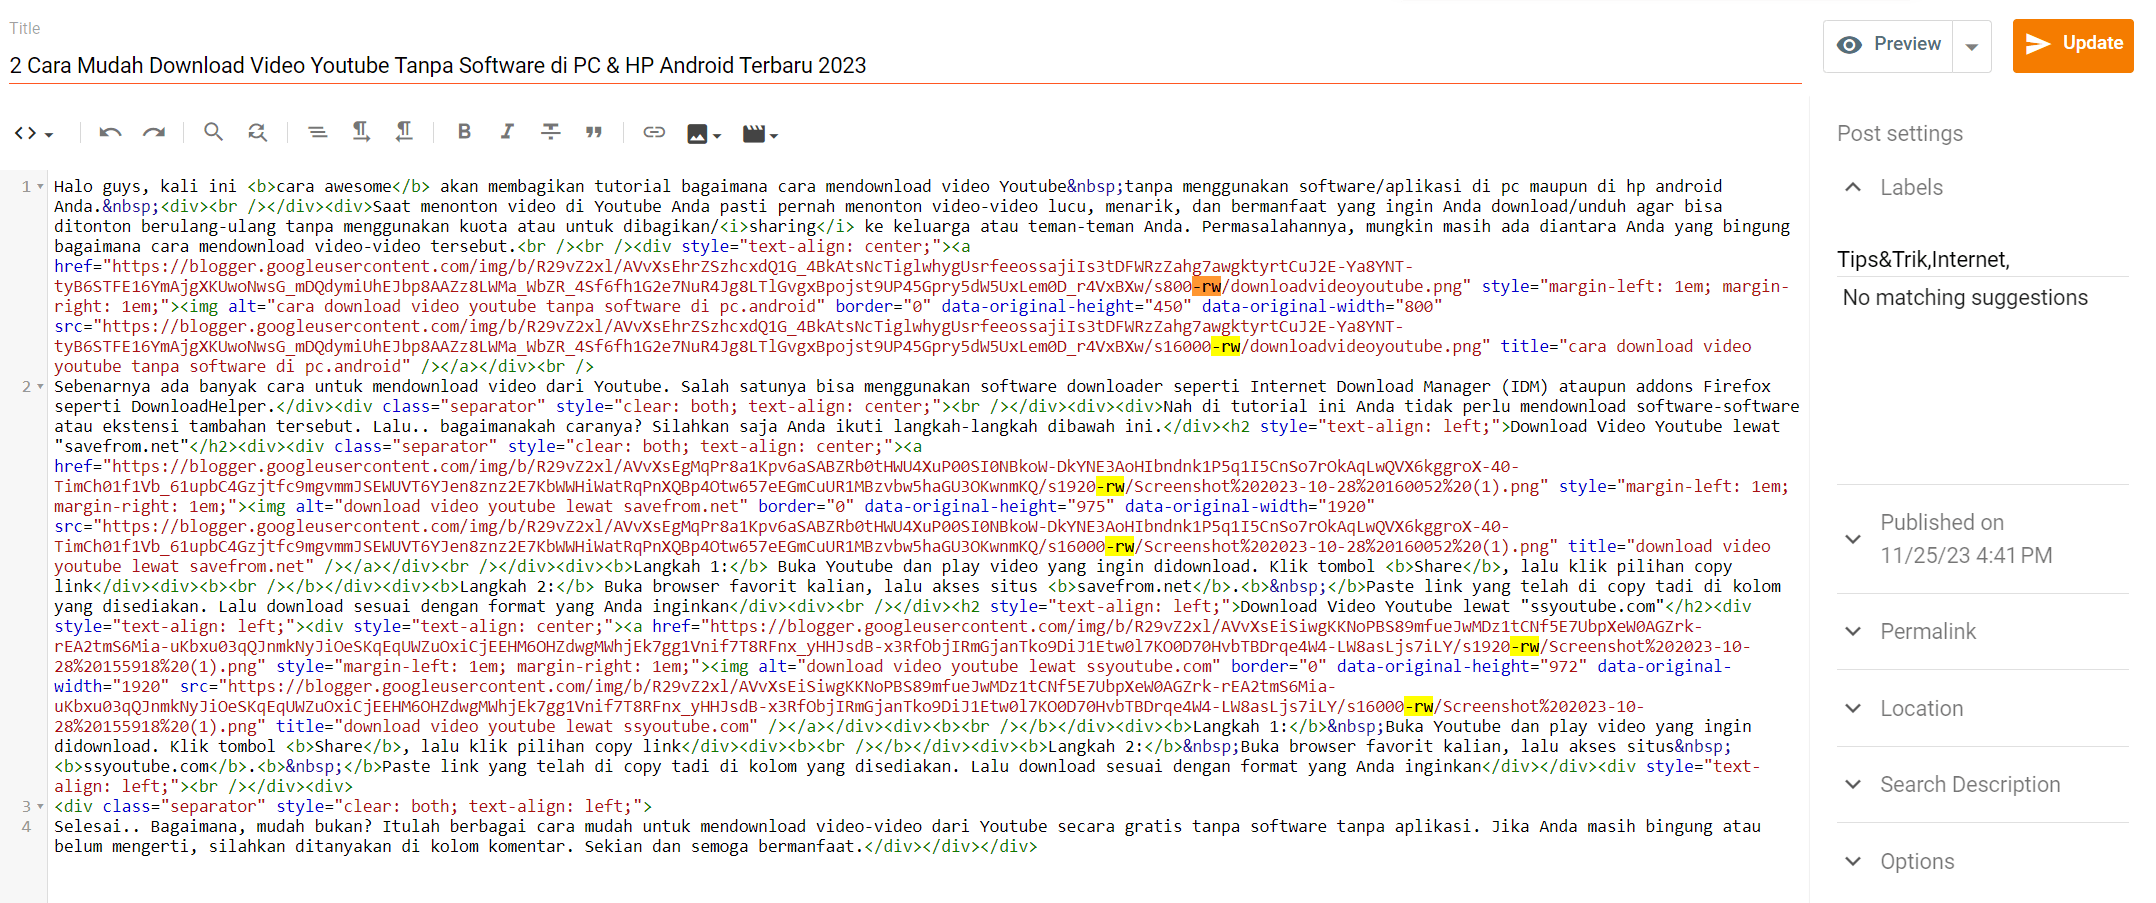
Task: Collapse the Labels section
Action: coord(1853,187)
